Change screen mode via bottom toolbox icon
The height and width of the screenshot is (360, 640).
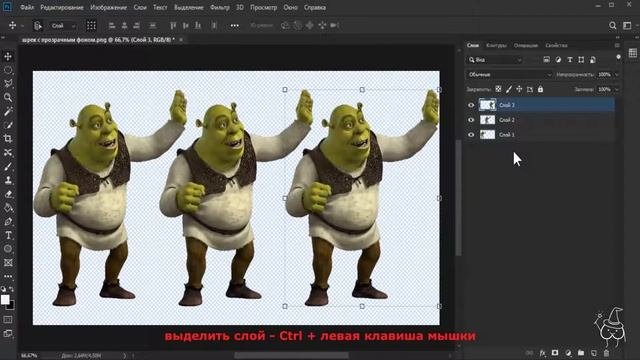[8, 333]
